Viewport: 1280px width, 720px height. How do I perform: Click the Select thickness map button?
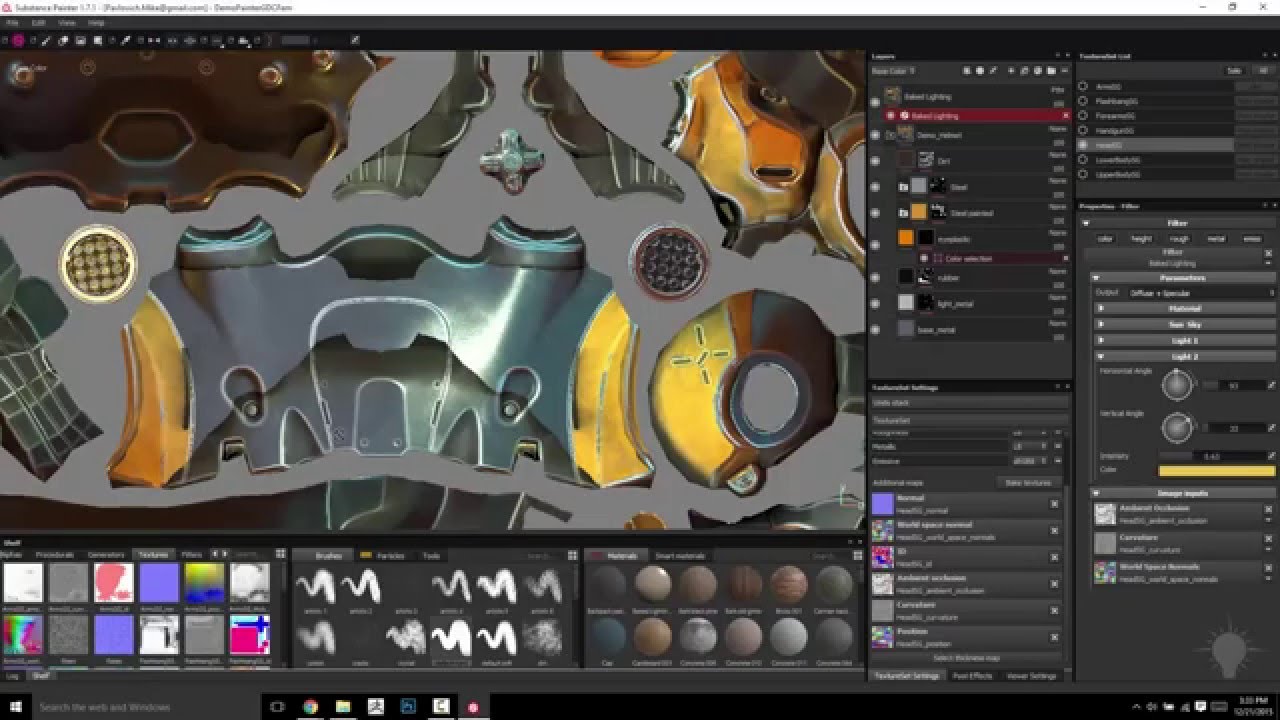coord(966,658)
